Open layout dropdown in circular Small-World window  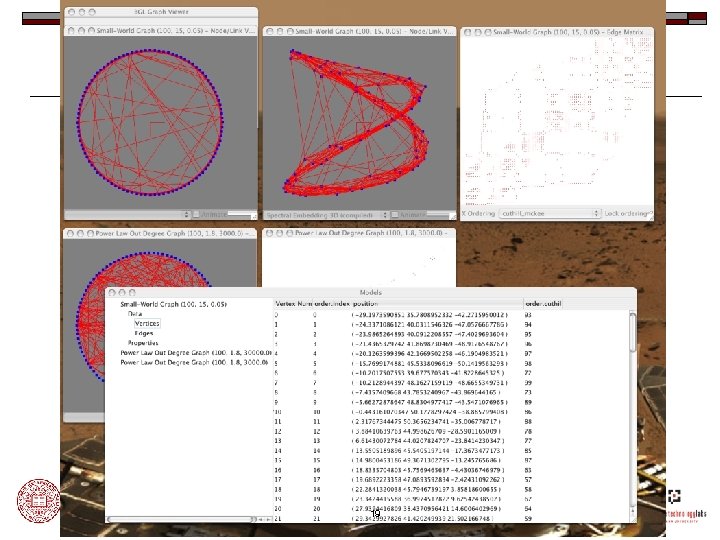(127, 214)
